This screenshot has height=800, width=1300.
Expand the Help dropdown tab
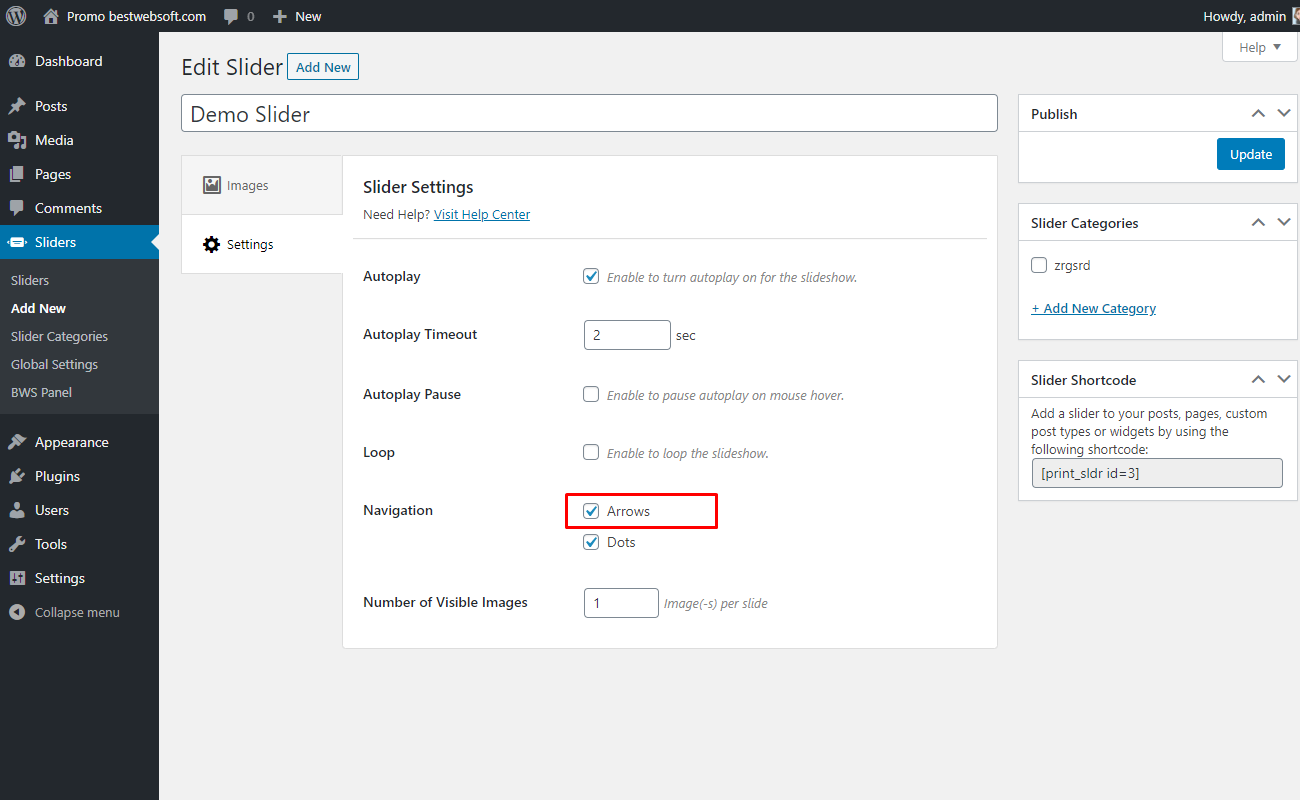pyautogui.click(x=1259, y=47)
